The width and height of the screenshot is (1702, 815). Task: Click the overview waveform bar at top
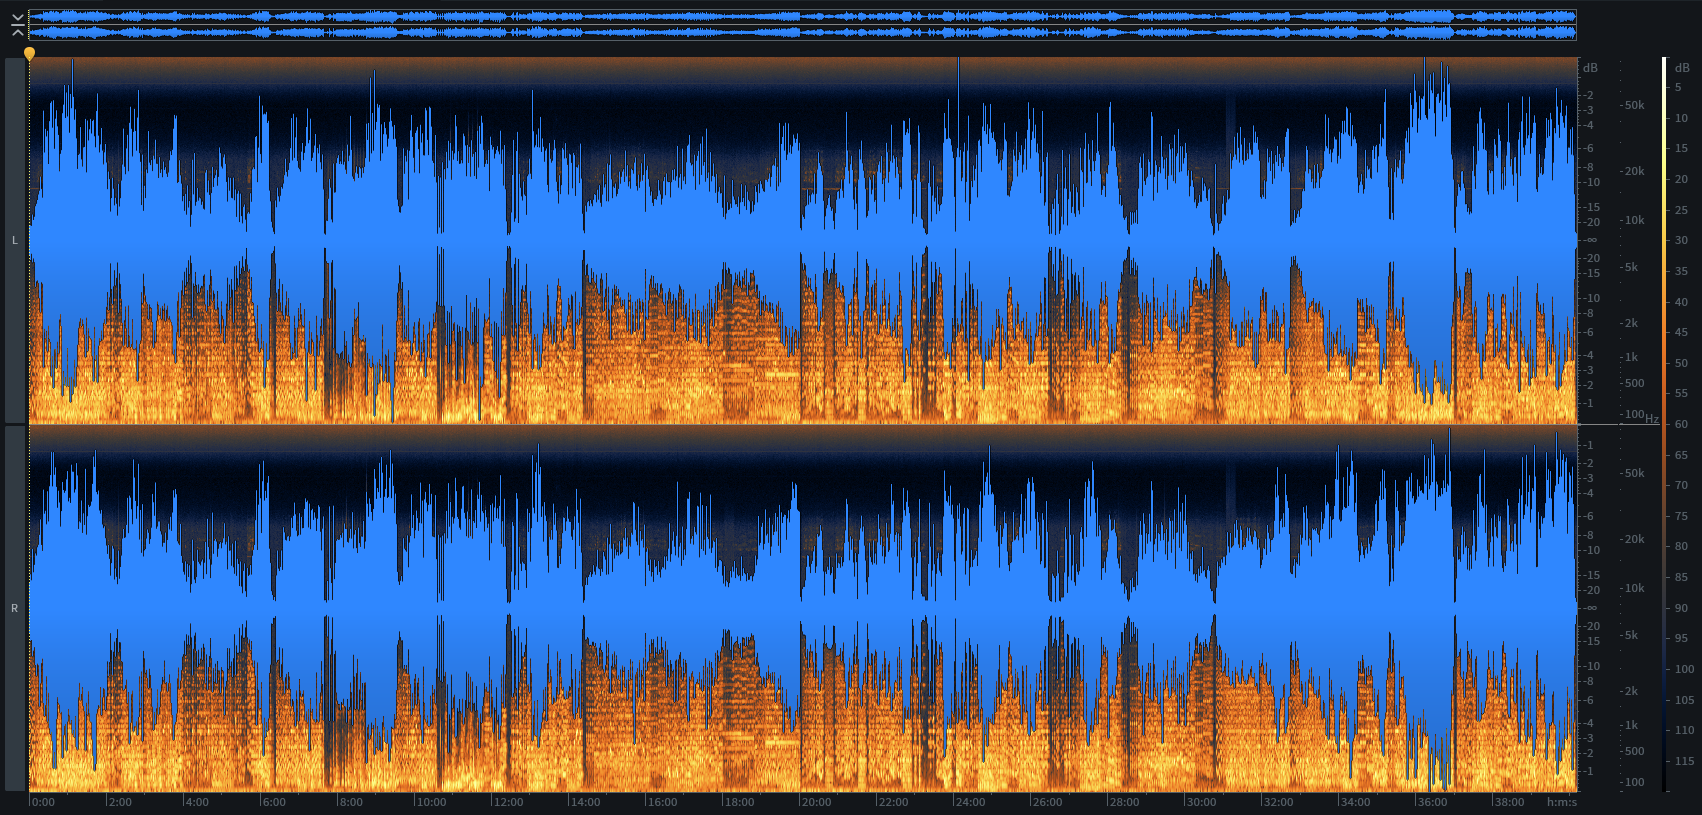pyautogui.click(x=800, y=25)
